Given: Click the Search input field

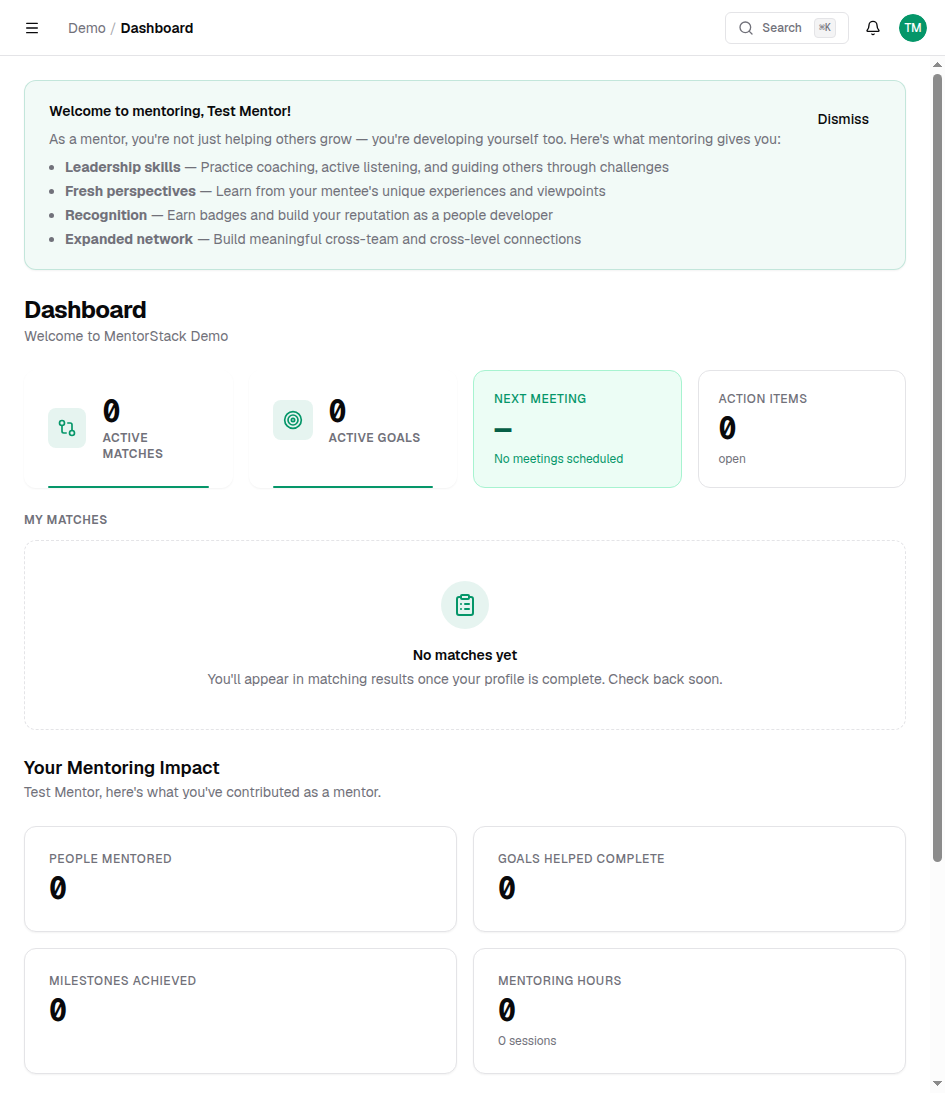Looking at the screenshot, I should tap(787, 27).
